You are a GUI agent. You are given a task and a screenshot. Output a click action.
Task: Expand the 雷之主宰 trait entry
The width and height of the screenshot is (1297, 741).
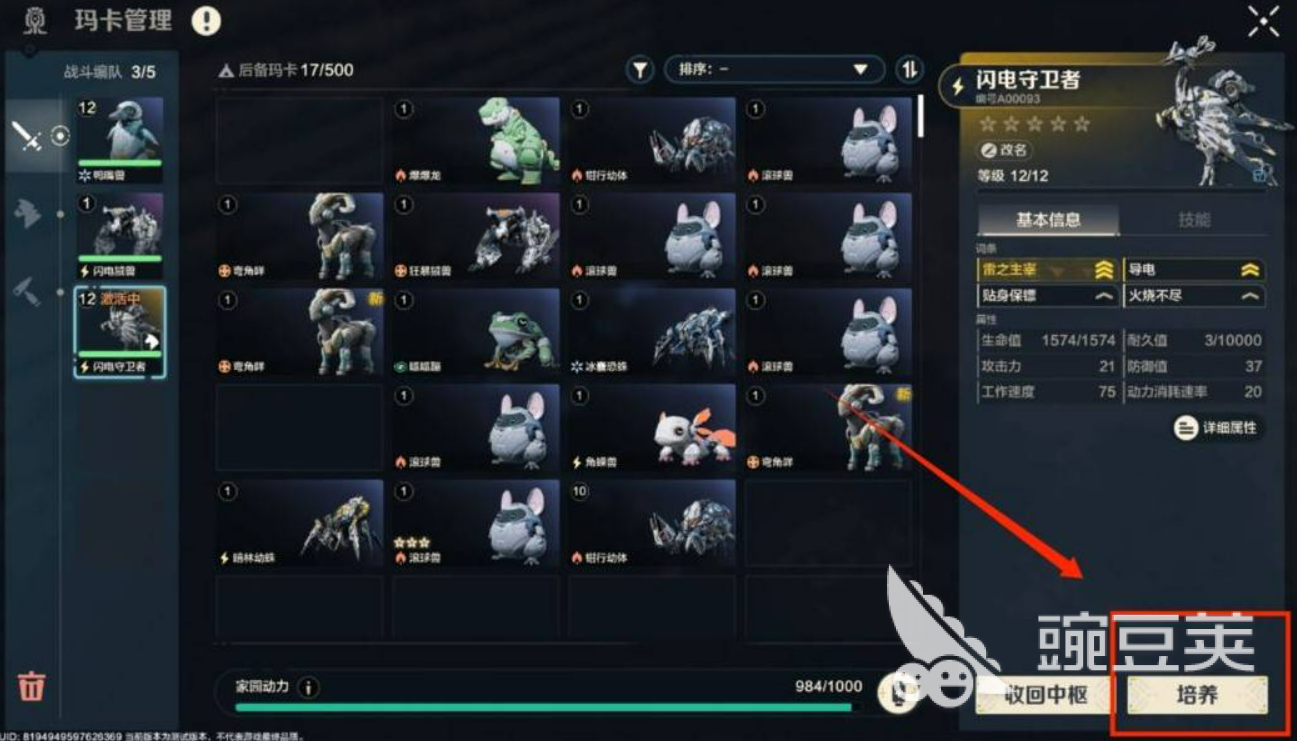[x=1047, y=270]
